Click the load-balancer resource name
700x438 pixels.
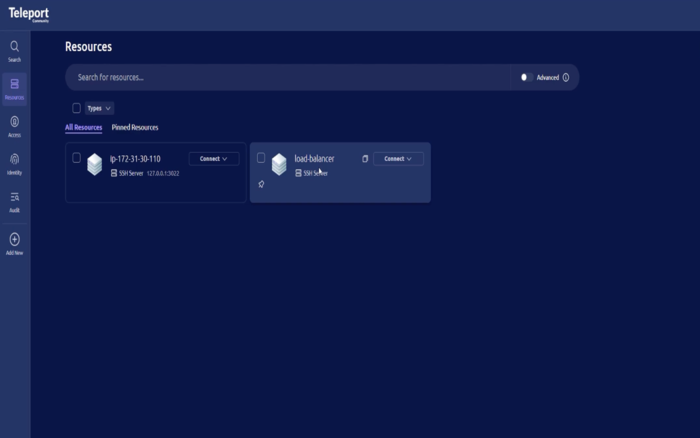[x=314, y=159]
